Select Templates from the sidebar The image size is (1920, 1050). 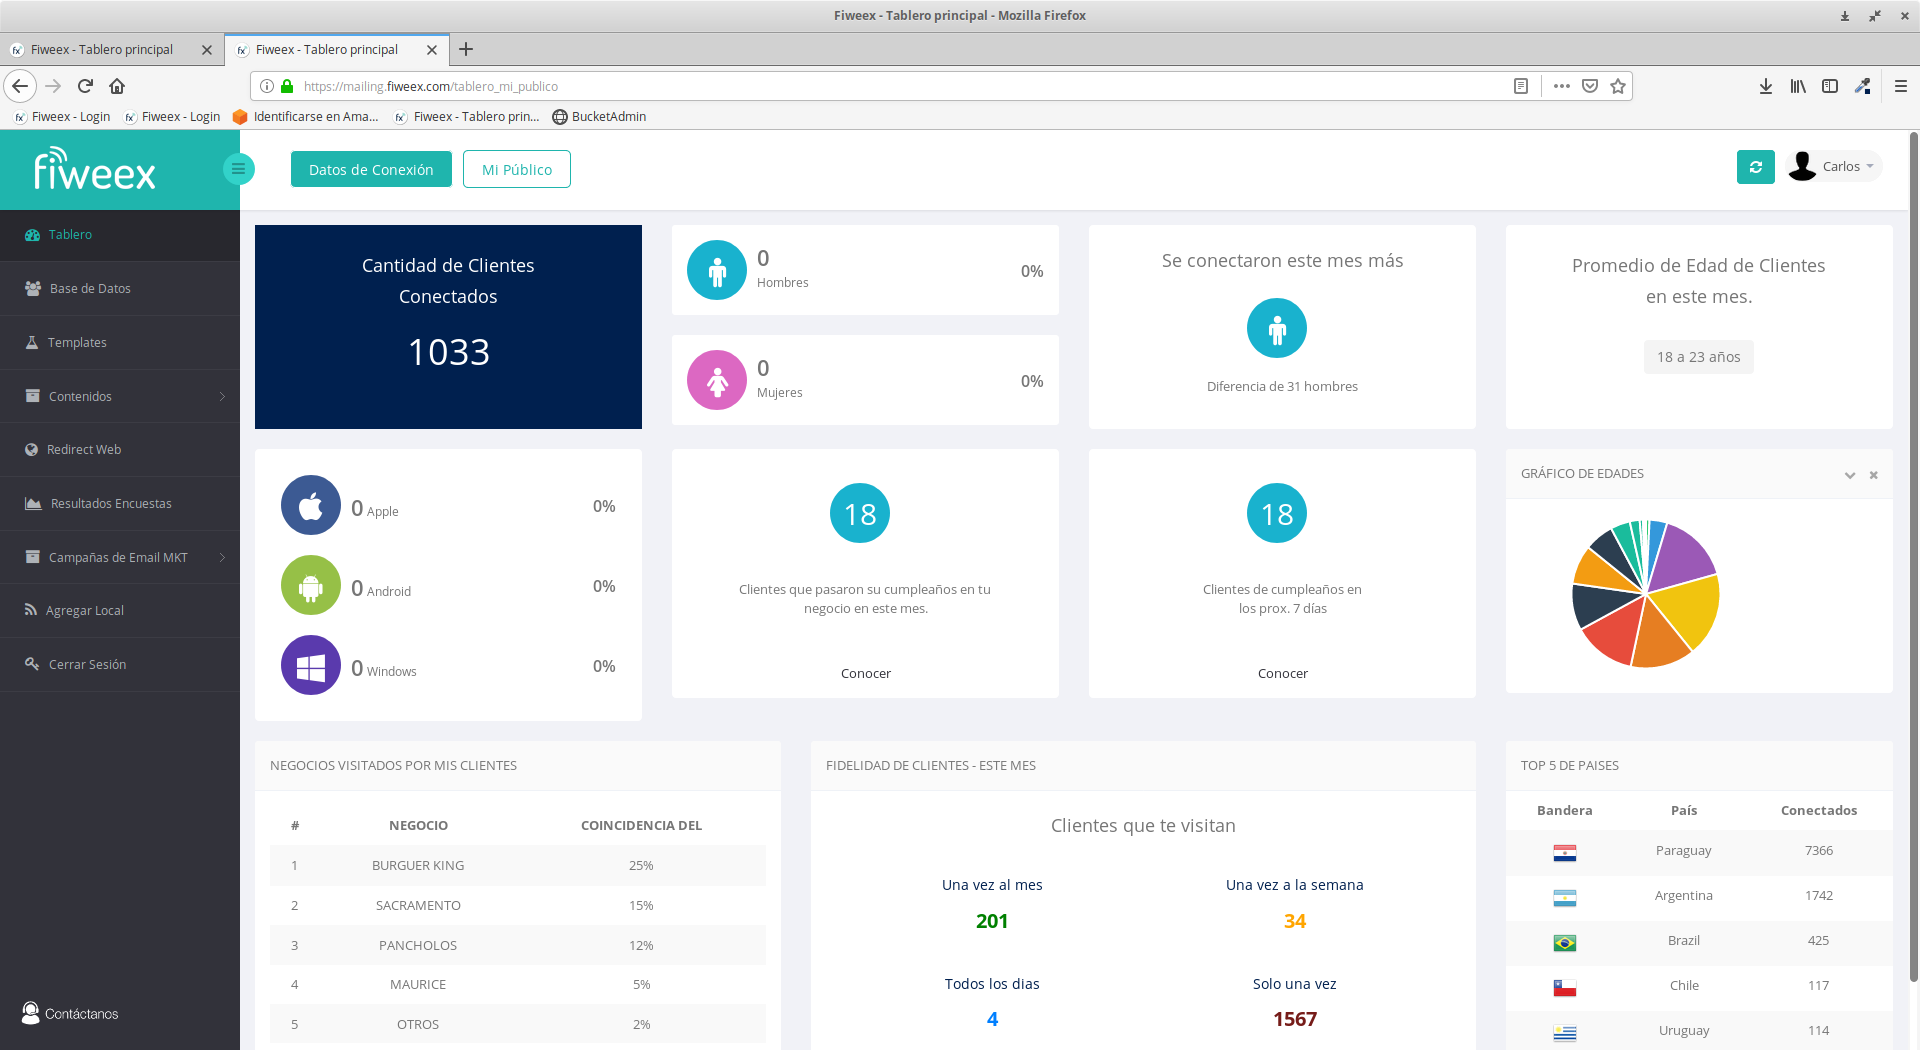click(77, 343)
